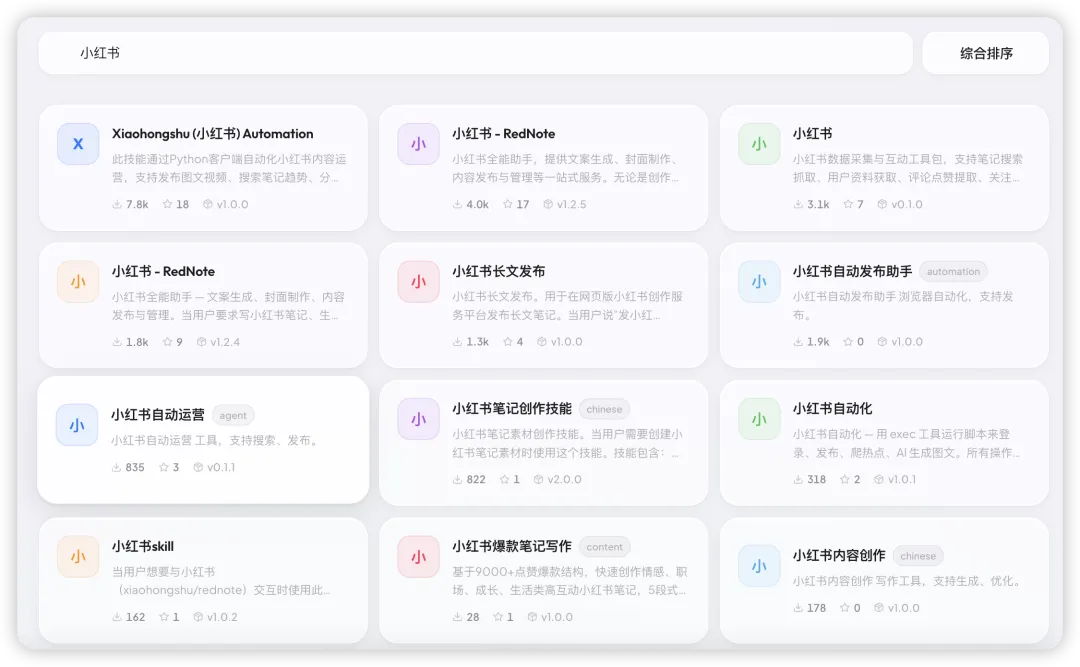The height and width of the screenshot is (667, 1080).
Task: Click the star icon showing 17
Action: (508, 204)
